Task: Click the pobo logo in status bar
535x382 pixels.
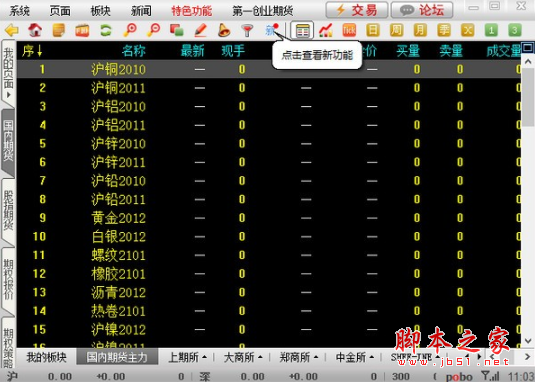Action: coord(459,377)
